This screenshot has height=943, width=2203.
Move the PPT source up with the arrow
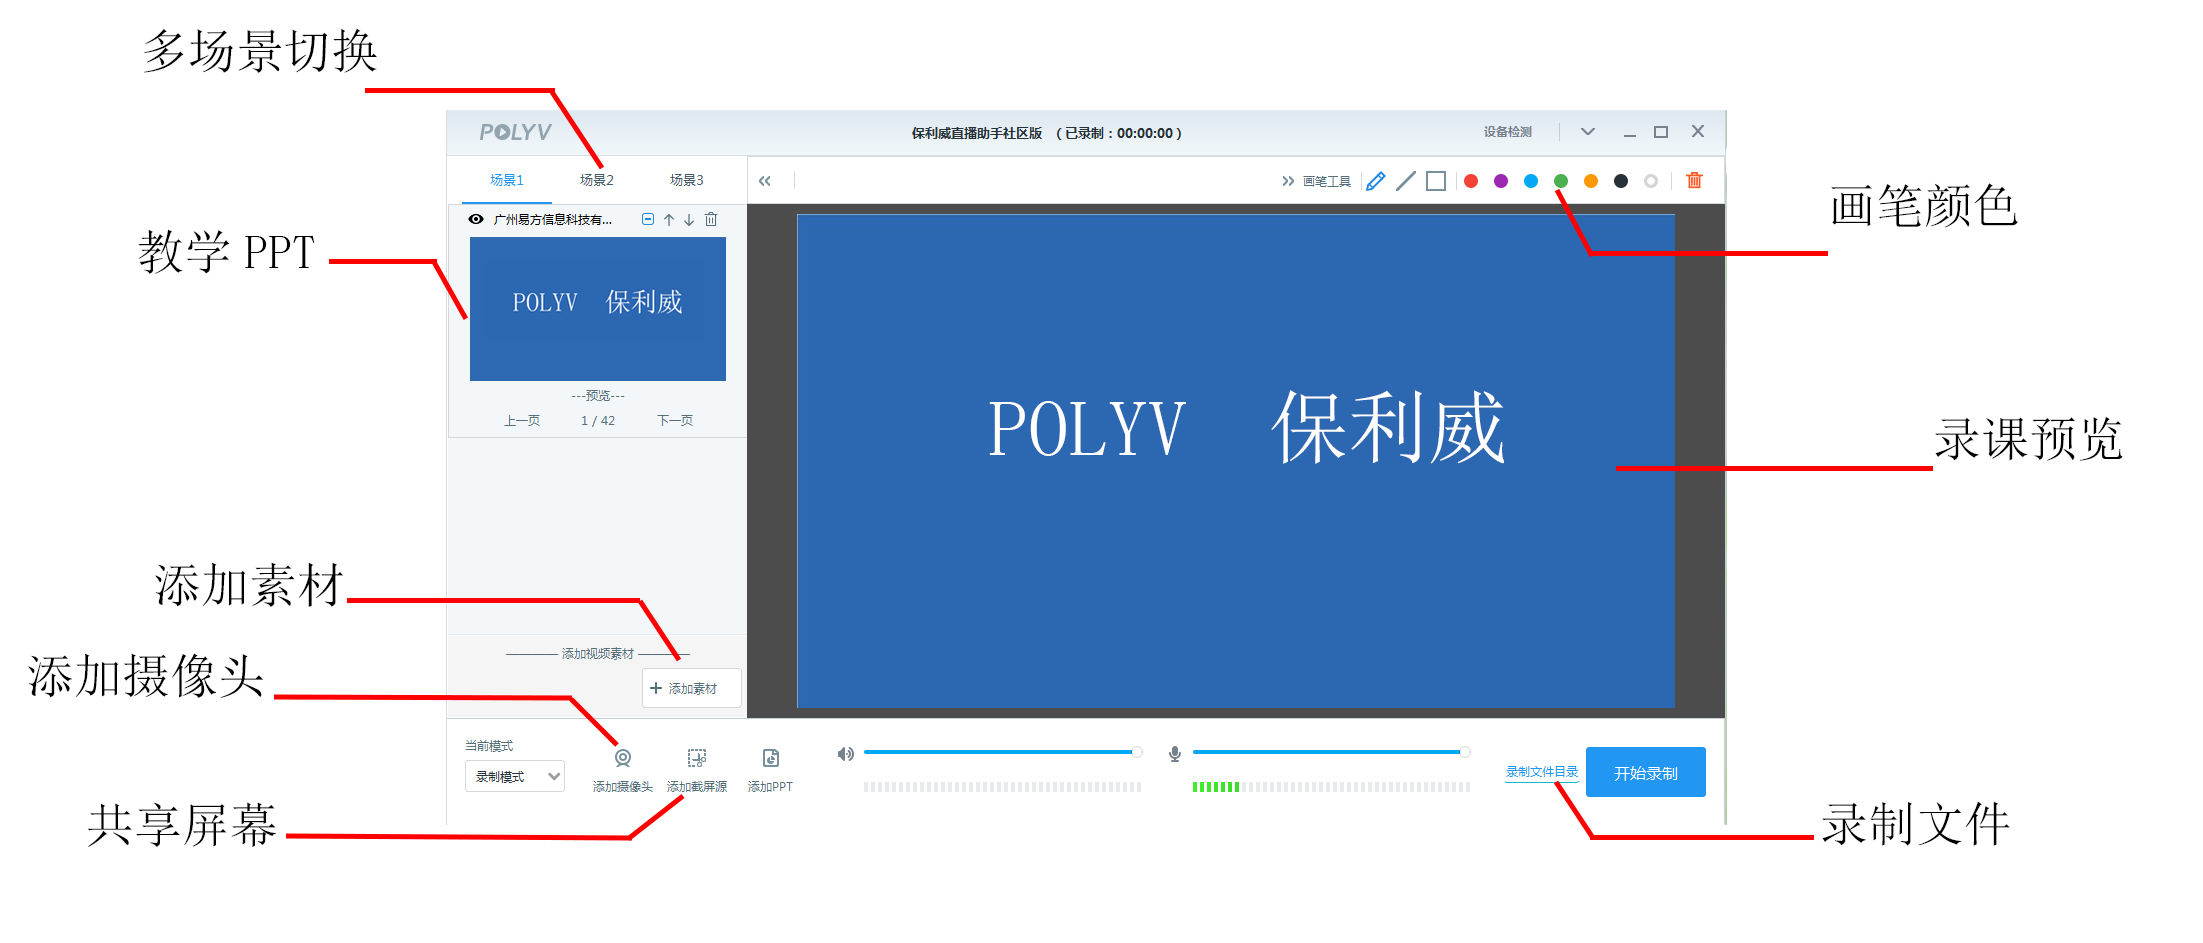669,220
